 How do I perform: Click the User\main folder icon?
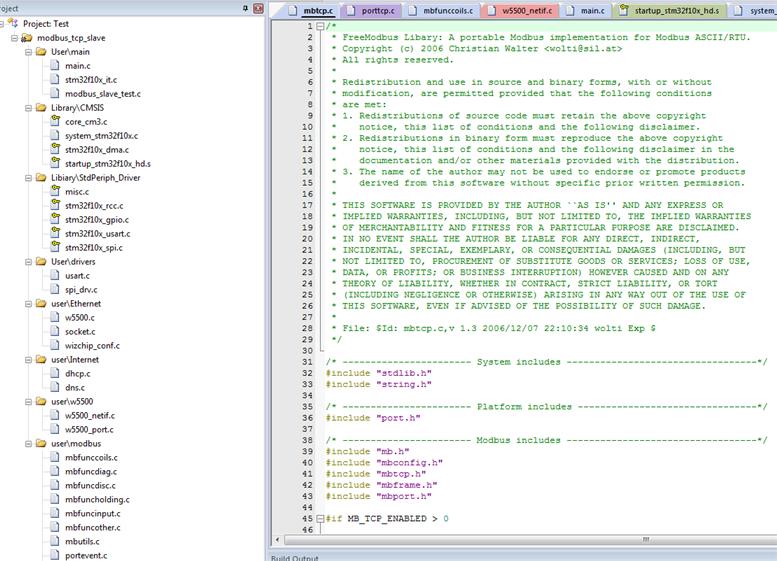coord(40,51)
